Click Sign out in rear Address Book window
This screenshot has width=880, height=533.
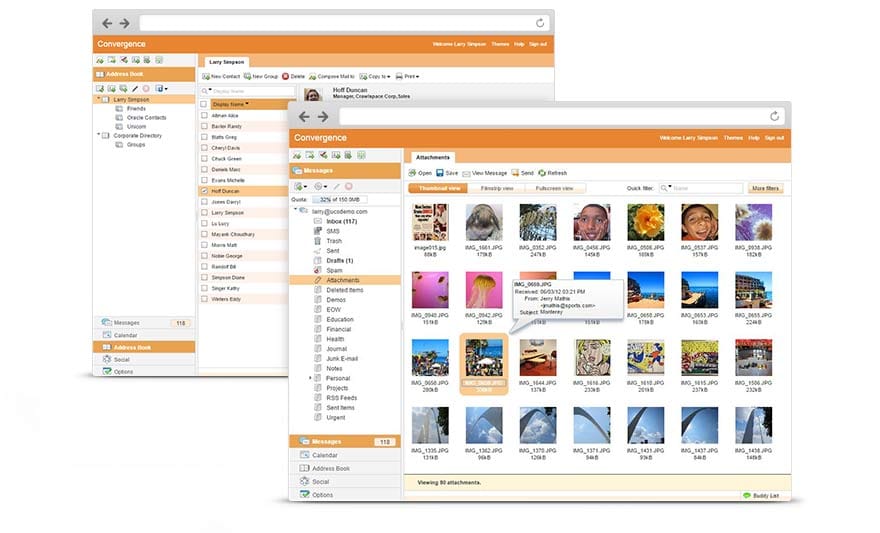click(538, 44)
